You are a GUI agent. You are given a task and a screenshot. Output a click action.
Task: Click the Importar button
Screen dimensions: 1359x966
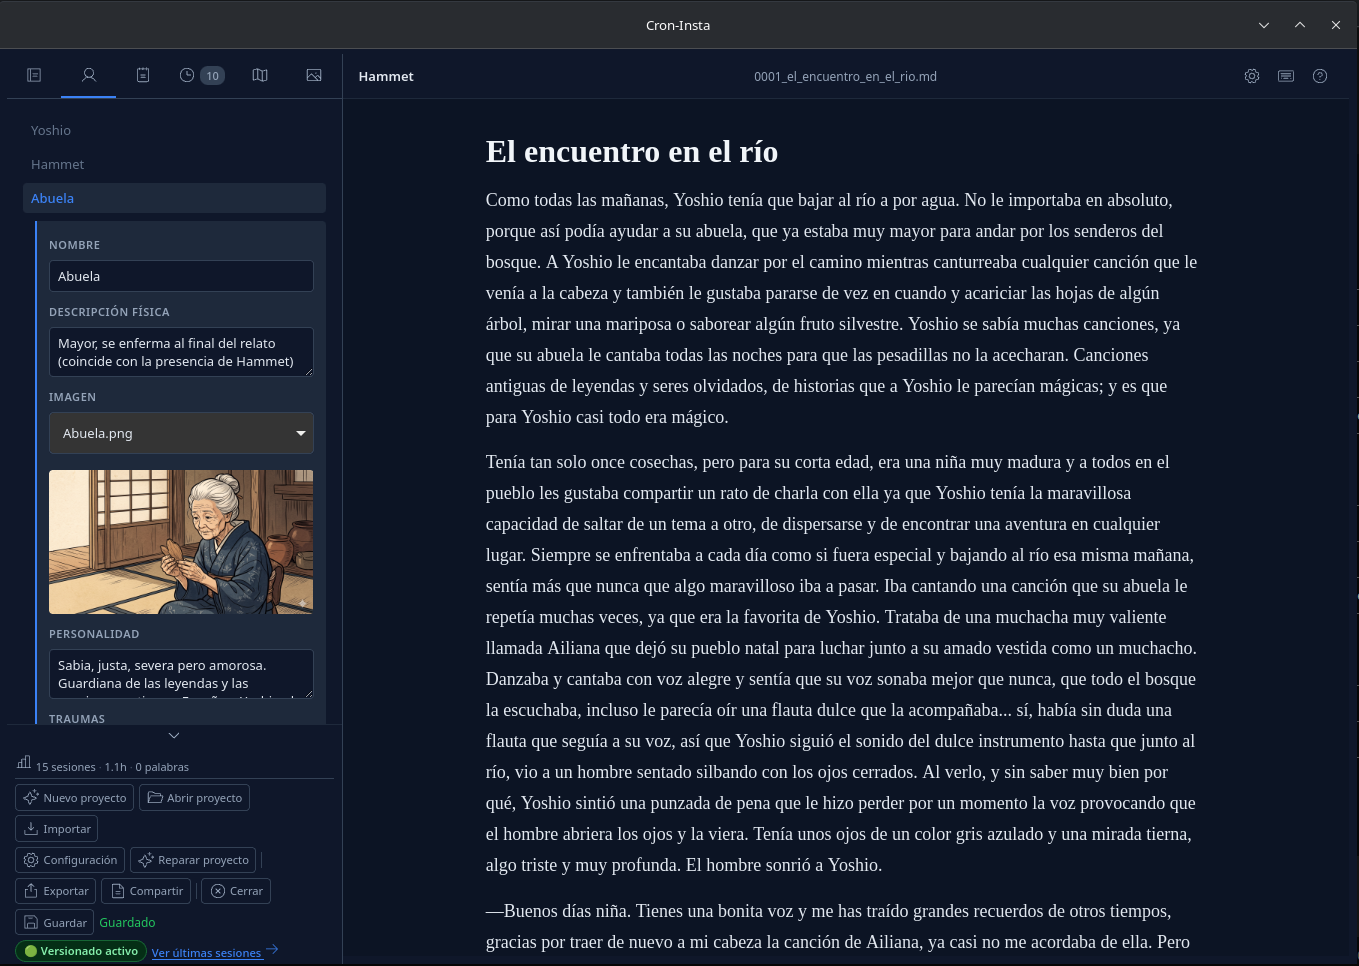pos(56,829)
